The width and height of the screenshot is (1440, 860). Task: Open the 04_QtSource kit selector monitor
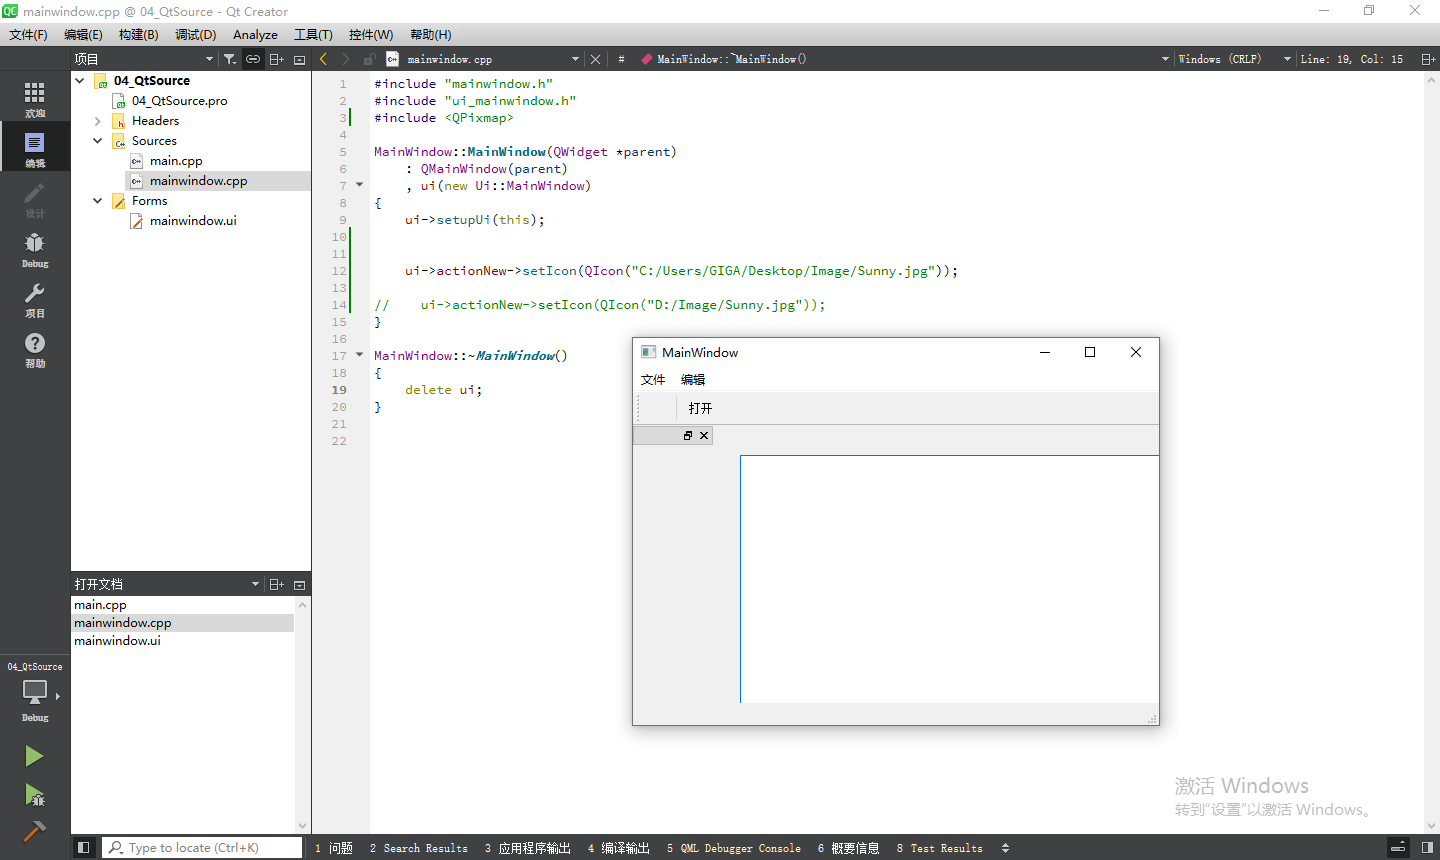[35, 691]
